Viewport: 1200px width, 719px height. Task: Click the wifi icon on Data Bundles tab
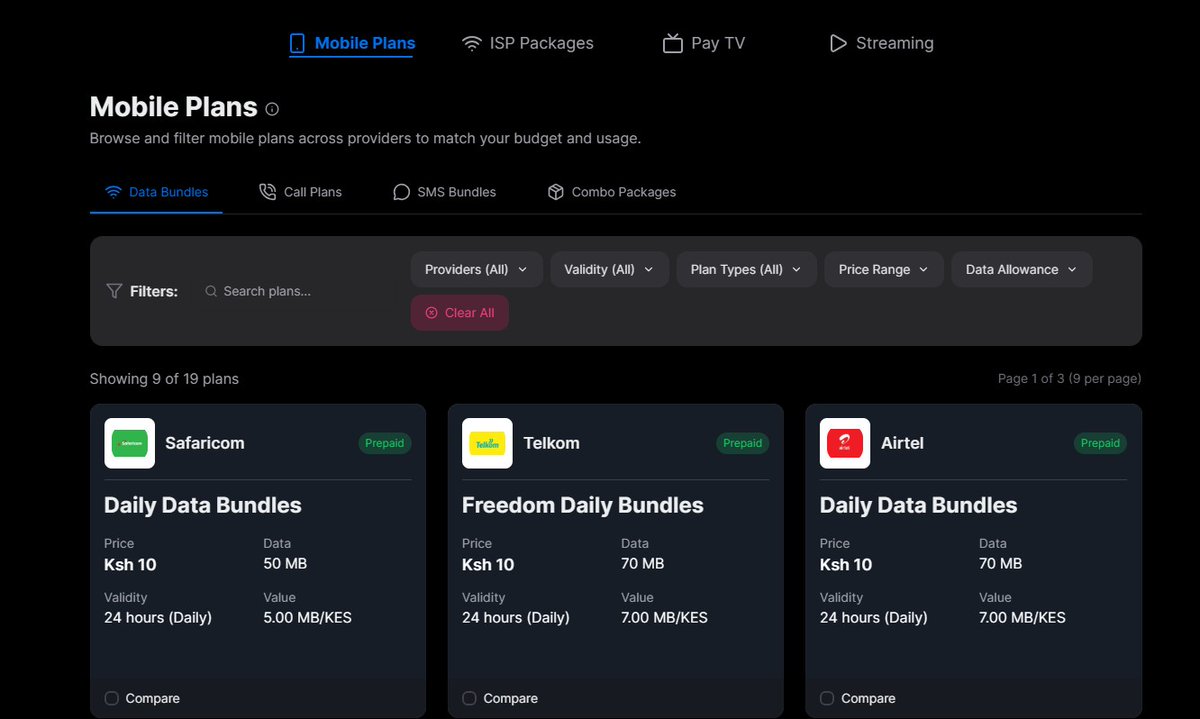point(114,192)
